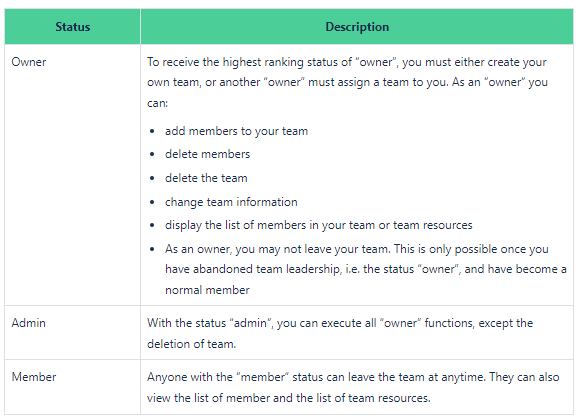This screenshot has width=585, height=419.
Task: Click the 'display the list of members' bullet
Action: (x=319, y=225)
